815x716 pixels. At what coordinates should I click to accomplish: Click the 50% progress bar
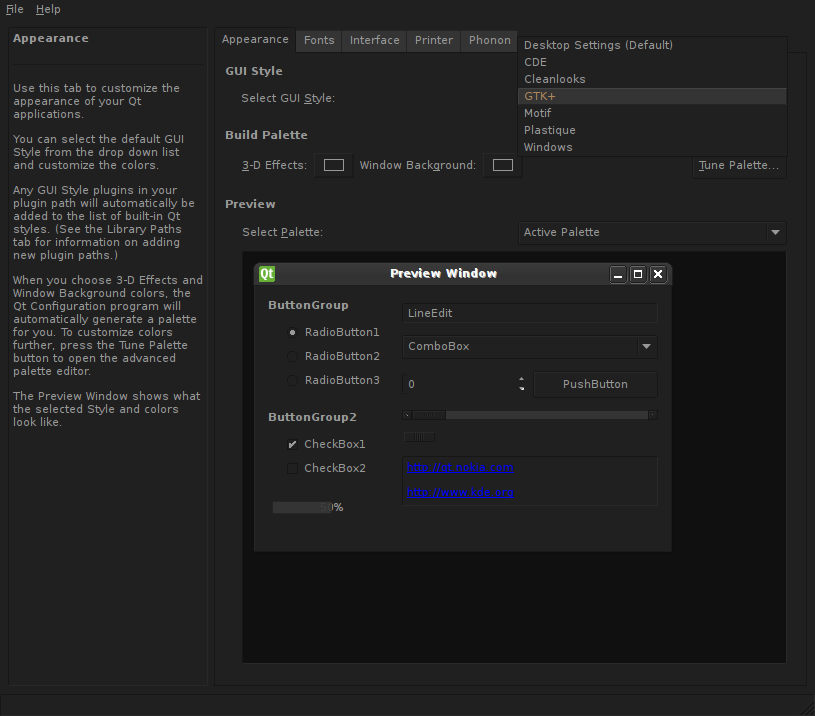308,507
